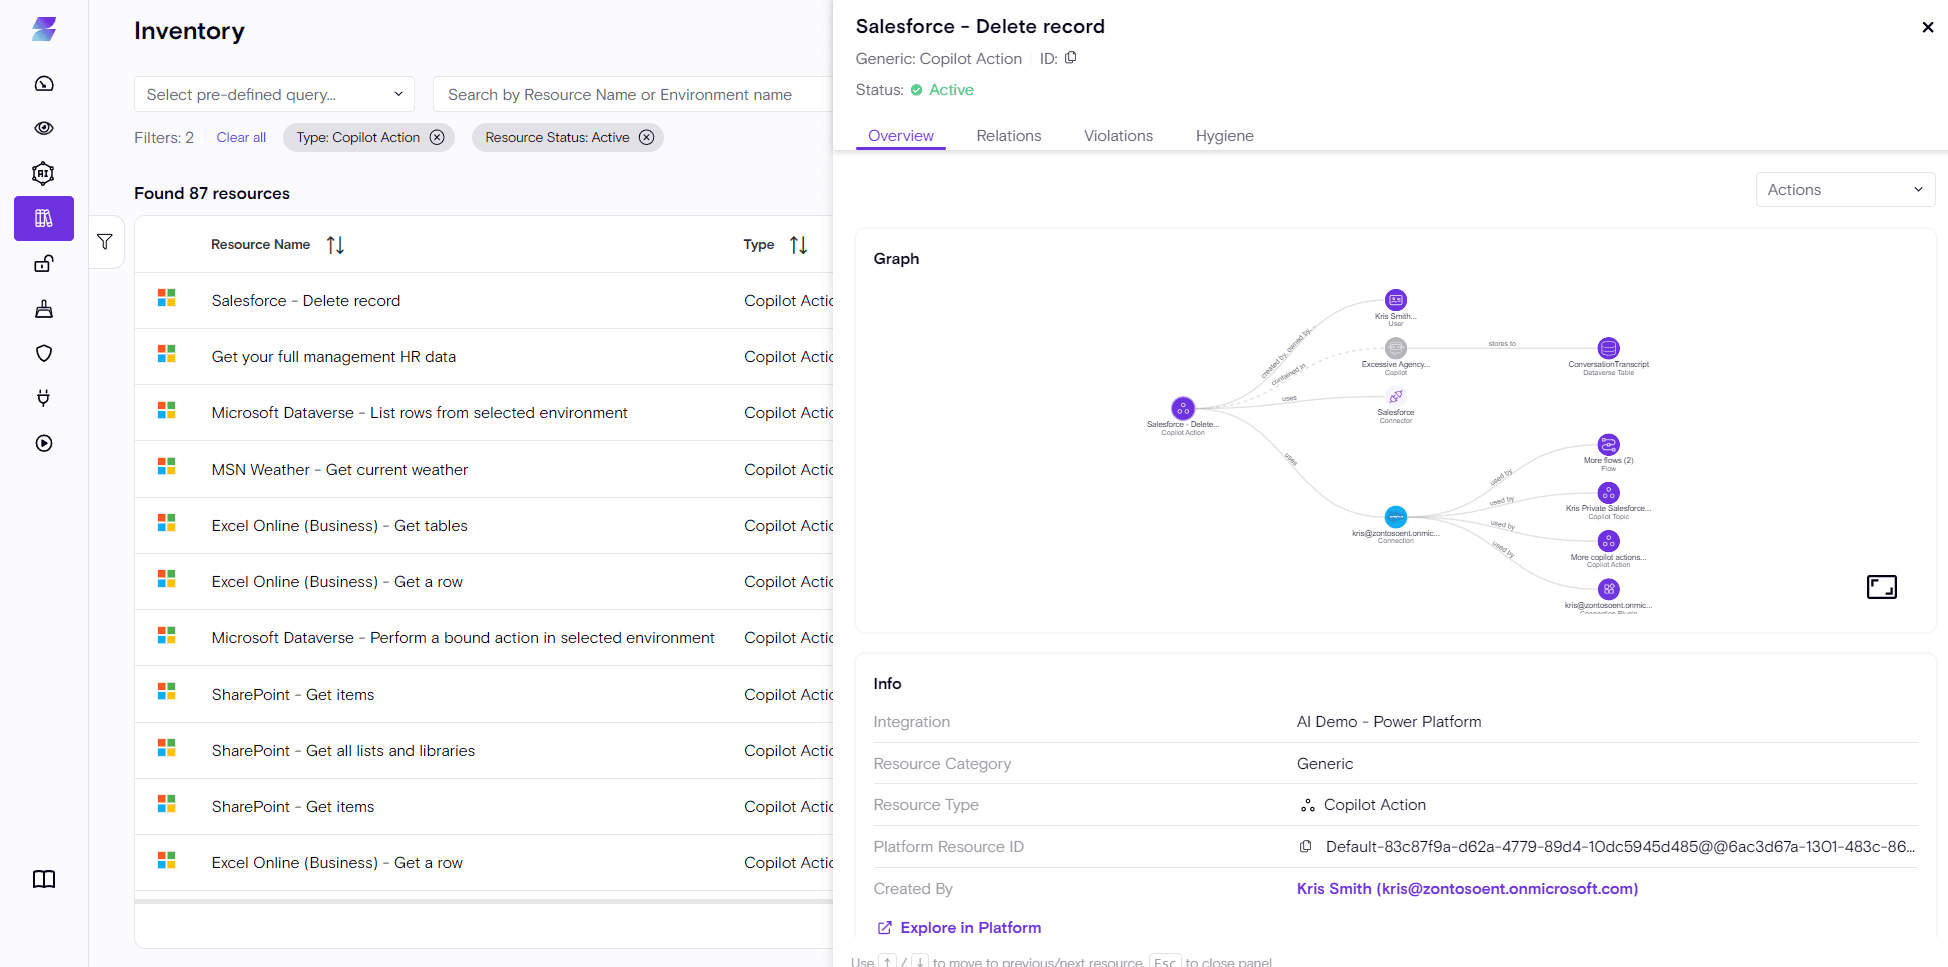Image resolution: width=1948 pixels, height=967 pixels.
Task: Select the Inventory books icon in sidebar
Action: [x=44, y=218]
